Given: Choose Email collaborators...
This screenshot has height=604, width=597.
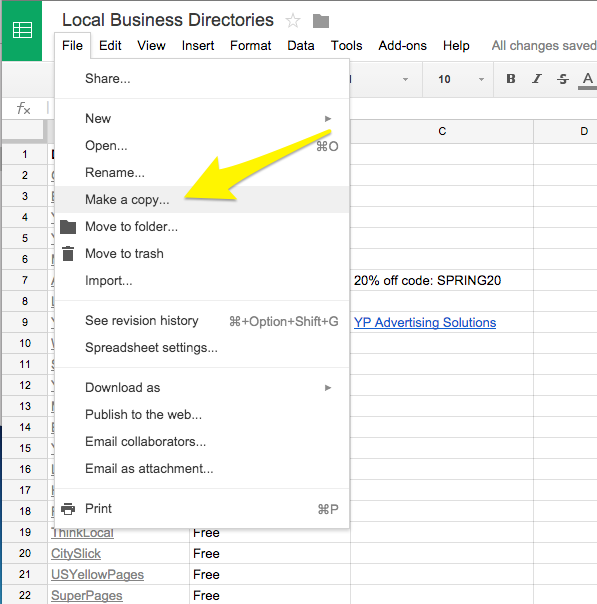Looking at the screenshot, I should pyautogui.click(x=202, y=441).
